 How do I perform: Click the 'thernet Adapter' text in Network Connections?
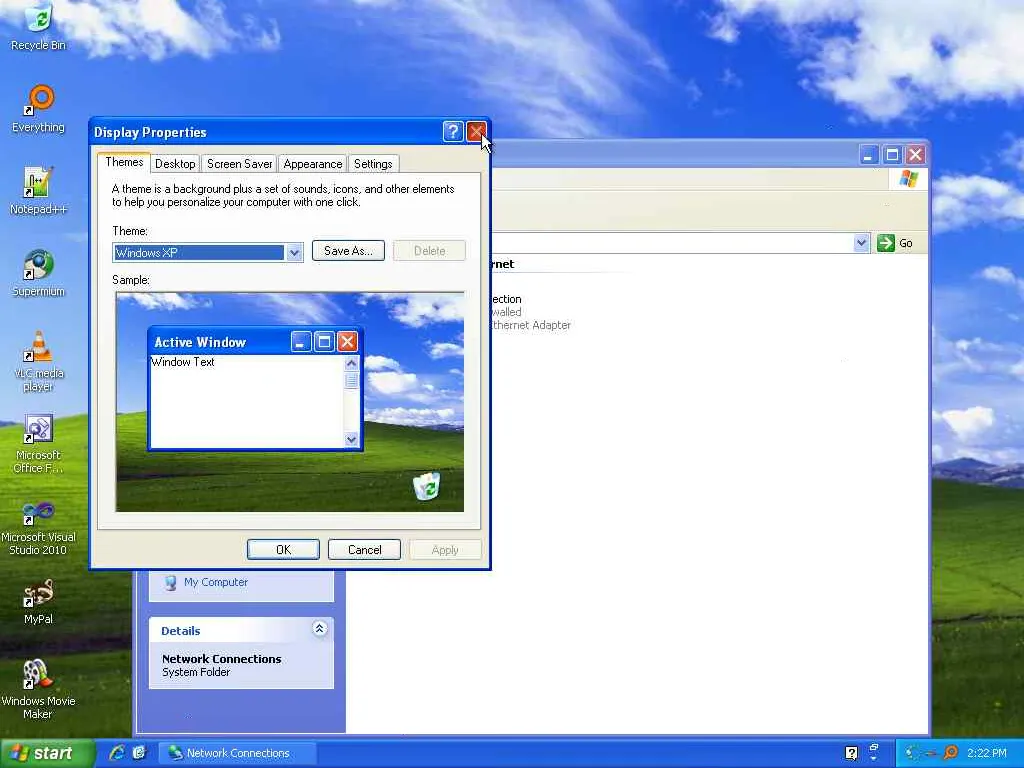531,325
